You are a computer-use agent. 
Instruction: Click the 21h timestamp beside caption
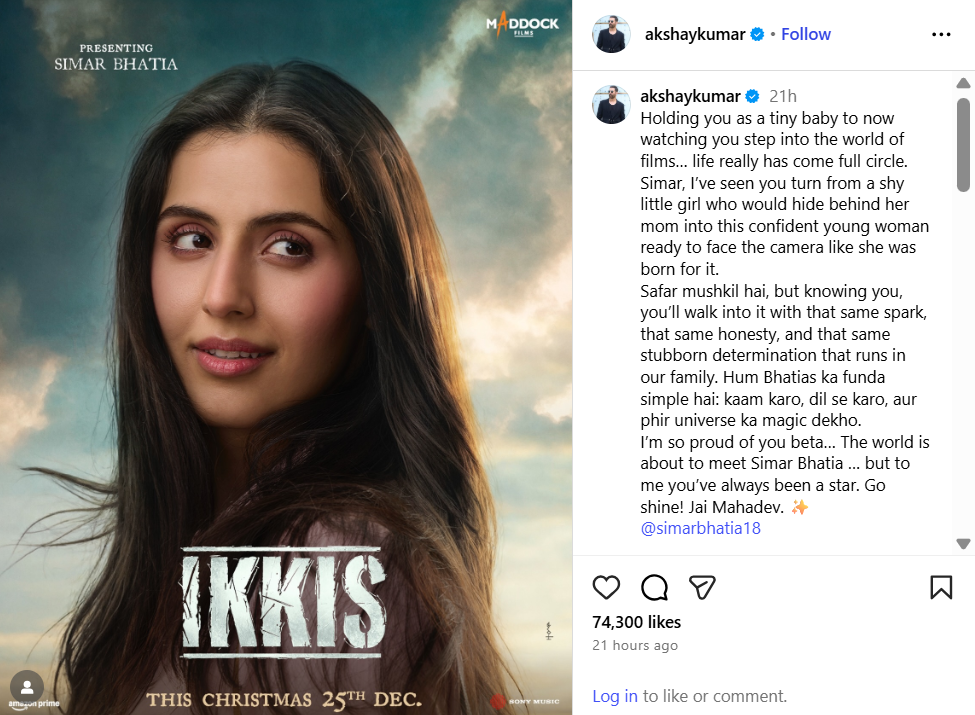click(x=782, y=96)
